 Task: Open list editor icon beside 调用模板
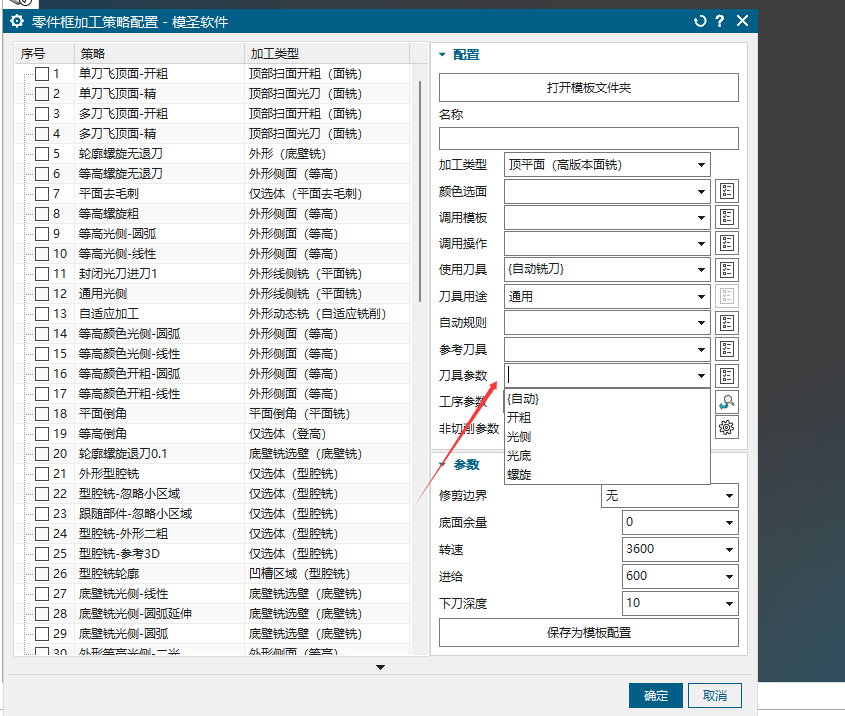[x=726, y=217]
